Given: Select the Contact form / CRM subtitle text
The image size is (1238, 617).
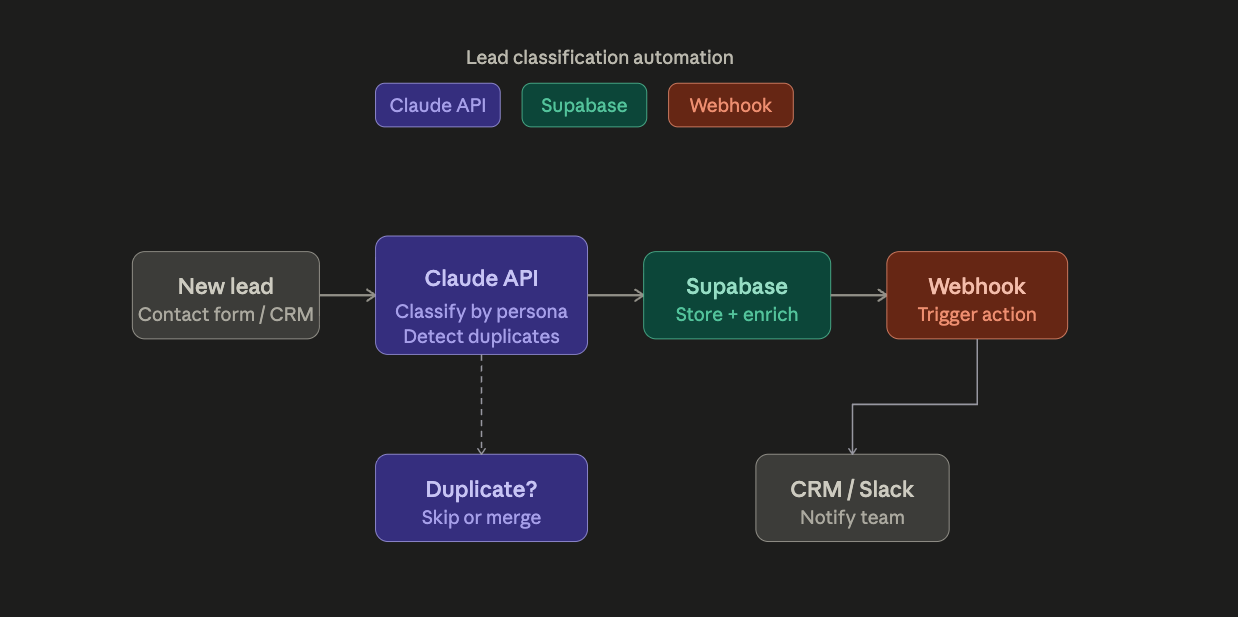Looking at the screenshot, I should (225, 314).
